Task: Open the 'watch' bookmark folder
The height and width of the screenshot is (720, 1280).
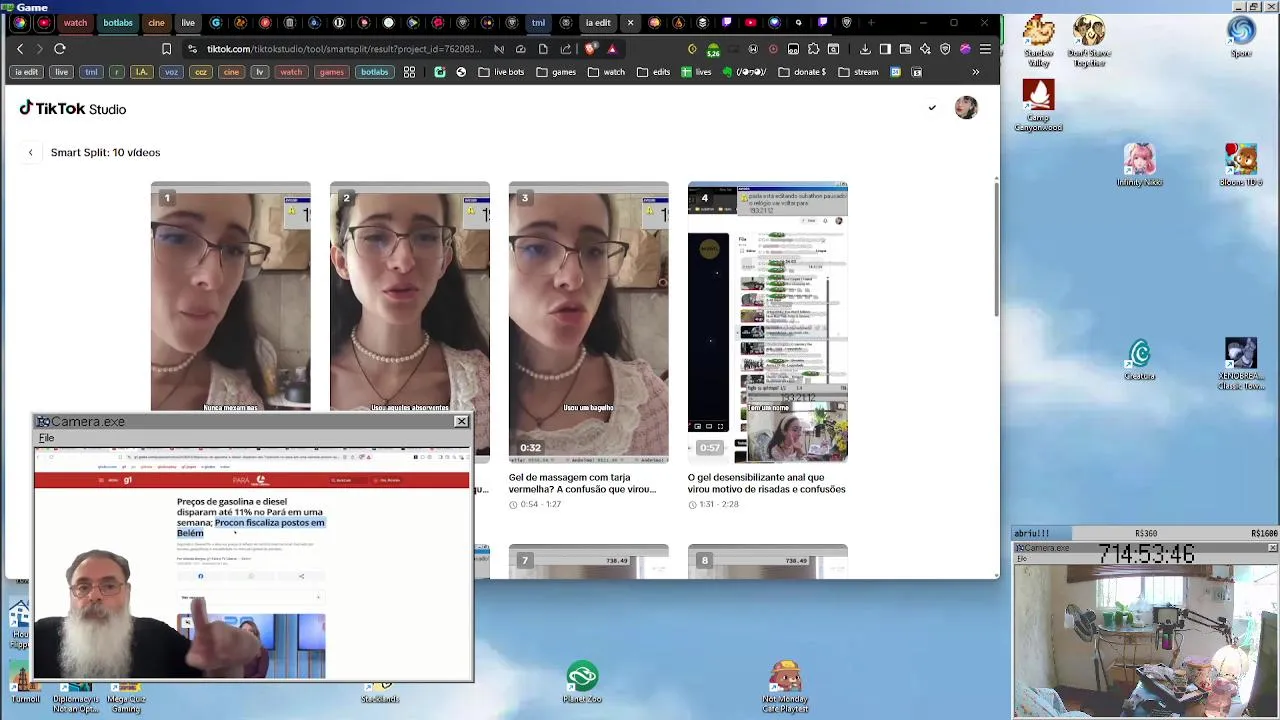Action: click(606, 72)
